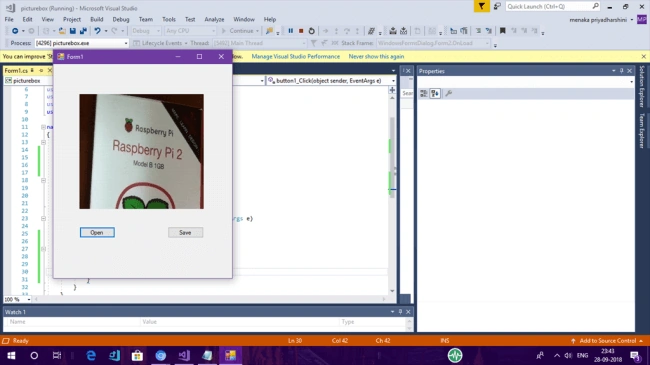Toggle the bookmark icon in toolbar
This screenshot has width=650, height=365.
pos(502,31)
